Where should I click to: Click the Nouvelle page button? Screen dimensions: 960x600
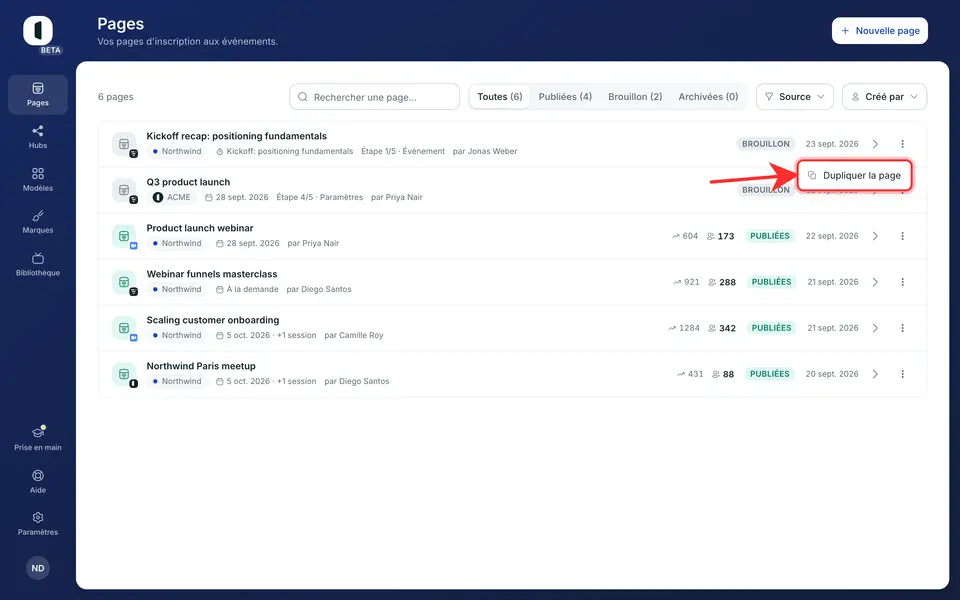(x=880, y=31)
